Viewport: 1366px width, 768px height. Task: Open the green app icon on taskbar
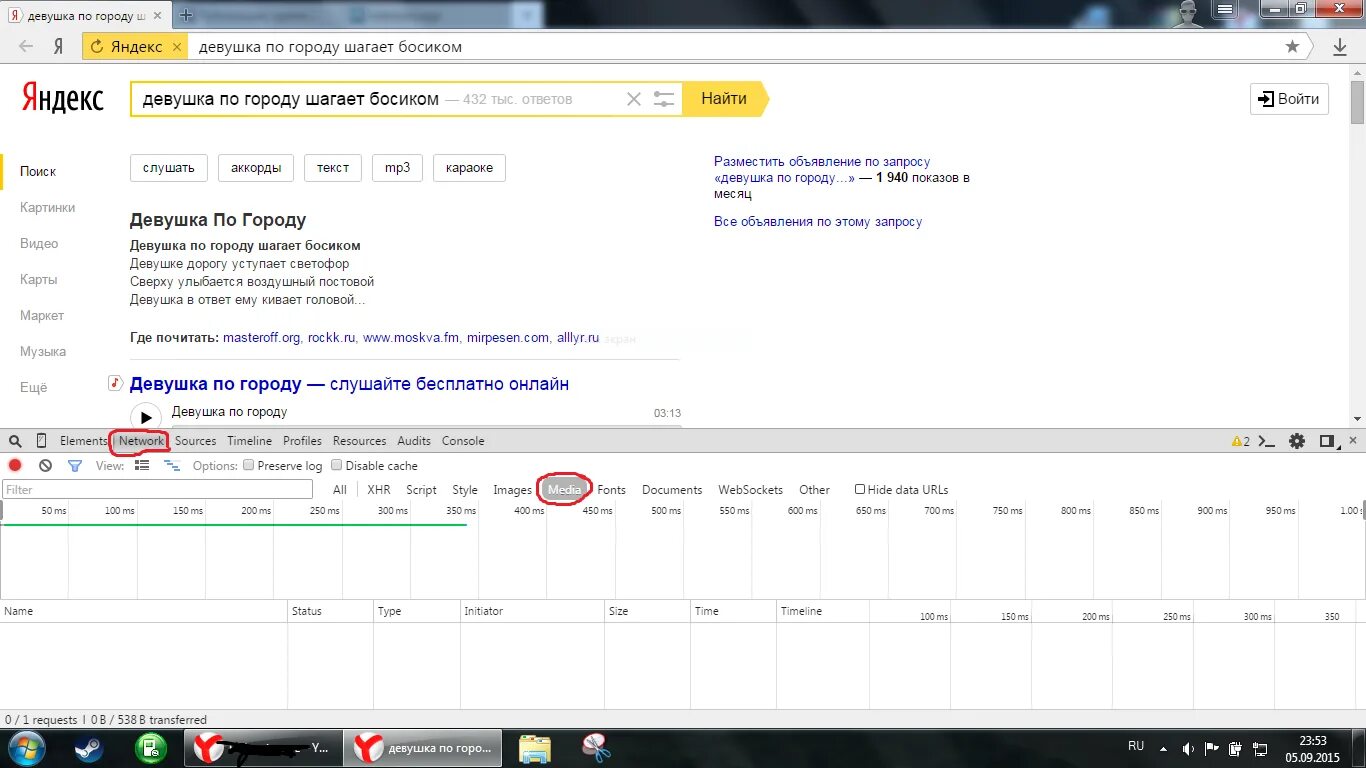151,747
